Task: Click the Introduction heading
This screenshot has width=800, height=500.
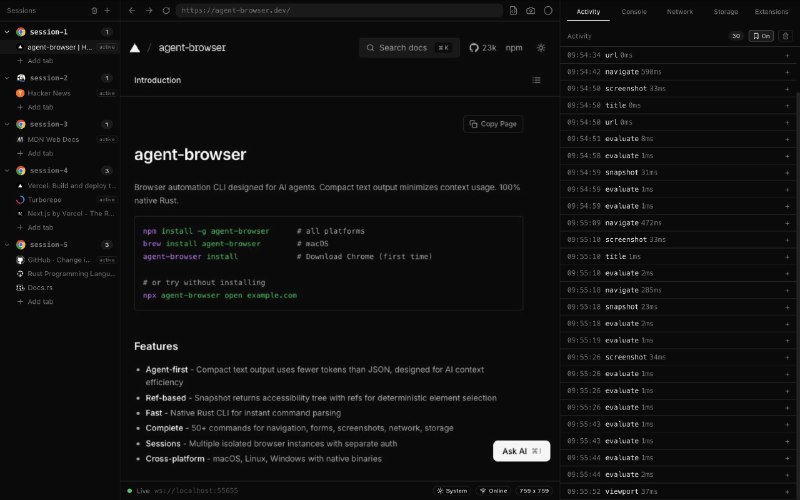Action: pos(157,80)
